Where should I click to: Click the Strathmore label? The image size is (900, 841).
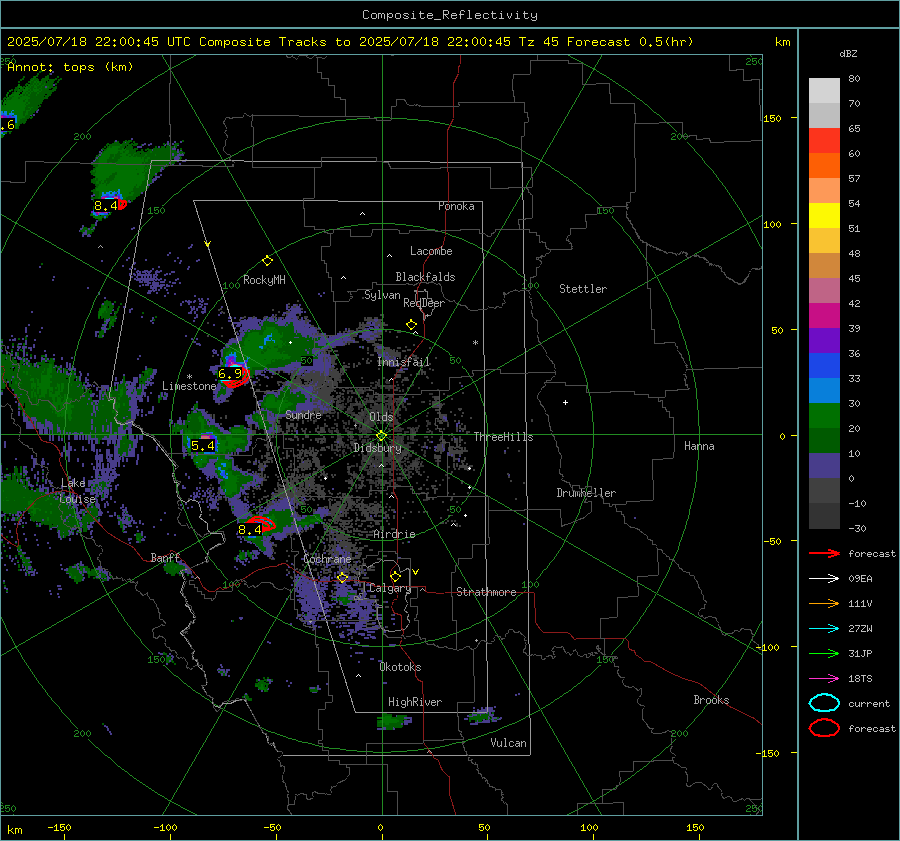(x=486, y=592)
